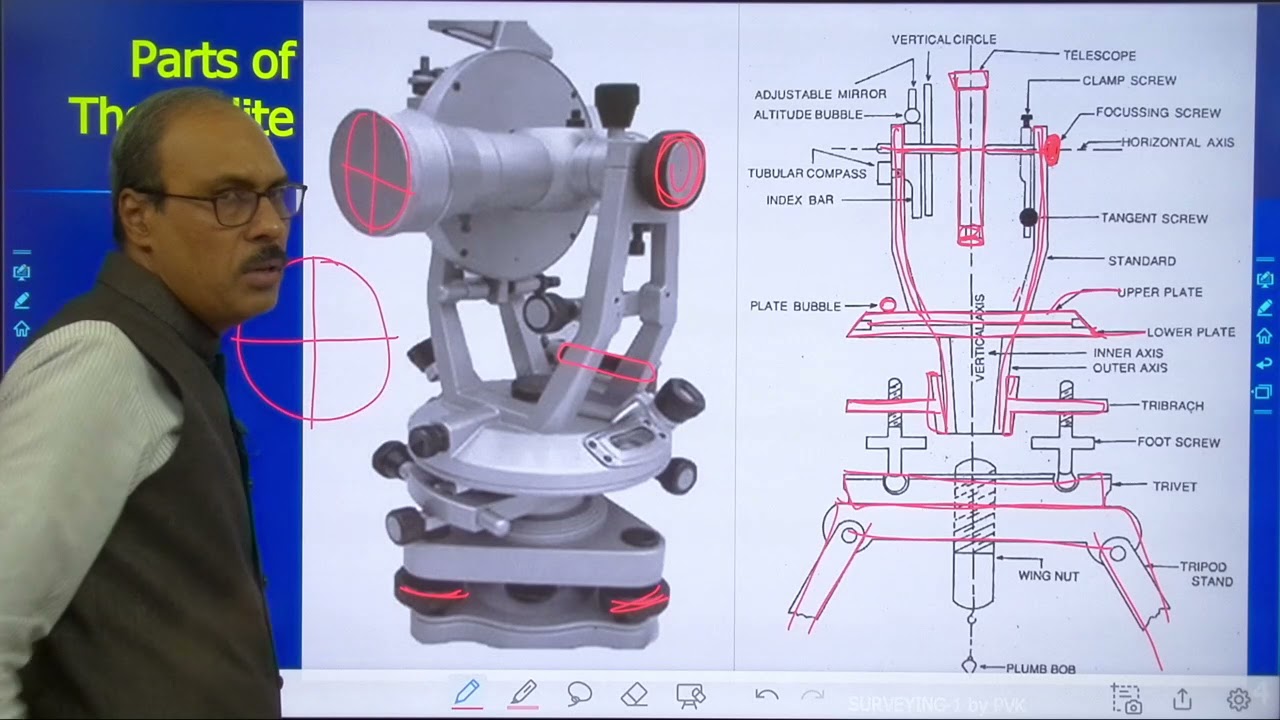The image size is (1280, 720).
Task: Go home using the left sidebar icon
Action: coord(21,328)
